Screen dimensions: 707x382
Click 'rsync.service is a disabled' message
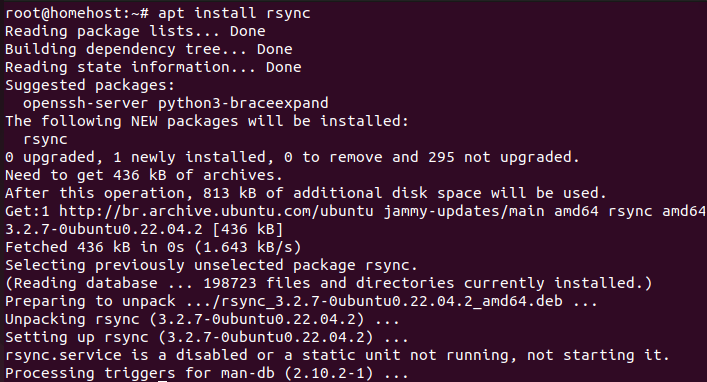(126, 355)
